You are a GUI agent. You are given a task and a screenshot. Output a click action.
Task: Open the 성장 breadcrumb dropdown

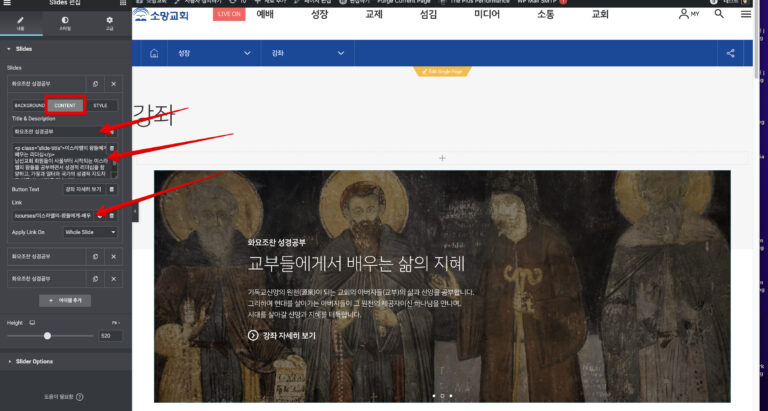tap(214, 53)
